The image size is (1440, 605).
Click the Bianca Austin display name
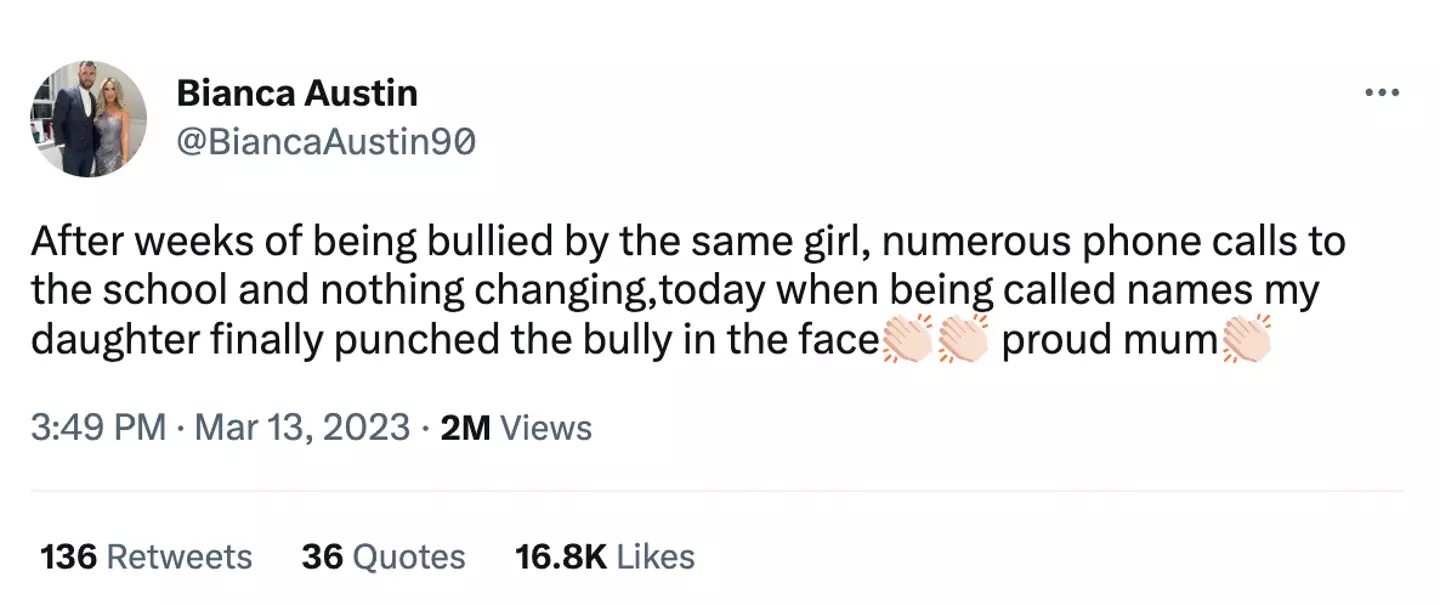tap(297, 94)
